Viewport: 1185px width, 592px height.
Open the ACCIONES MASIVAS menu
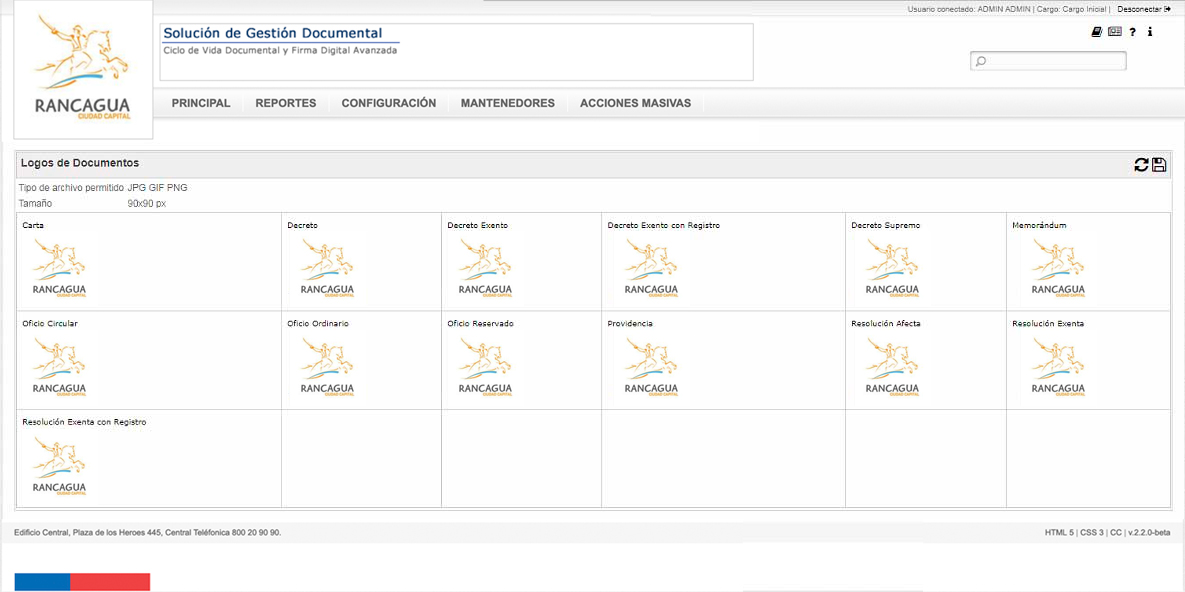tap(636, 104)
